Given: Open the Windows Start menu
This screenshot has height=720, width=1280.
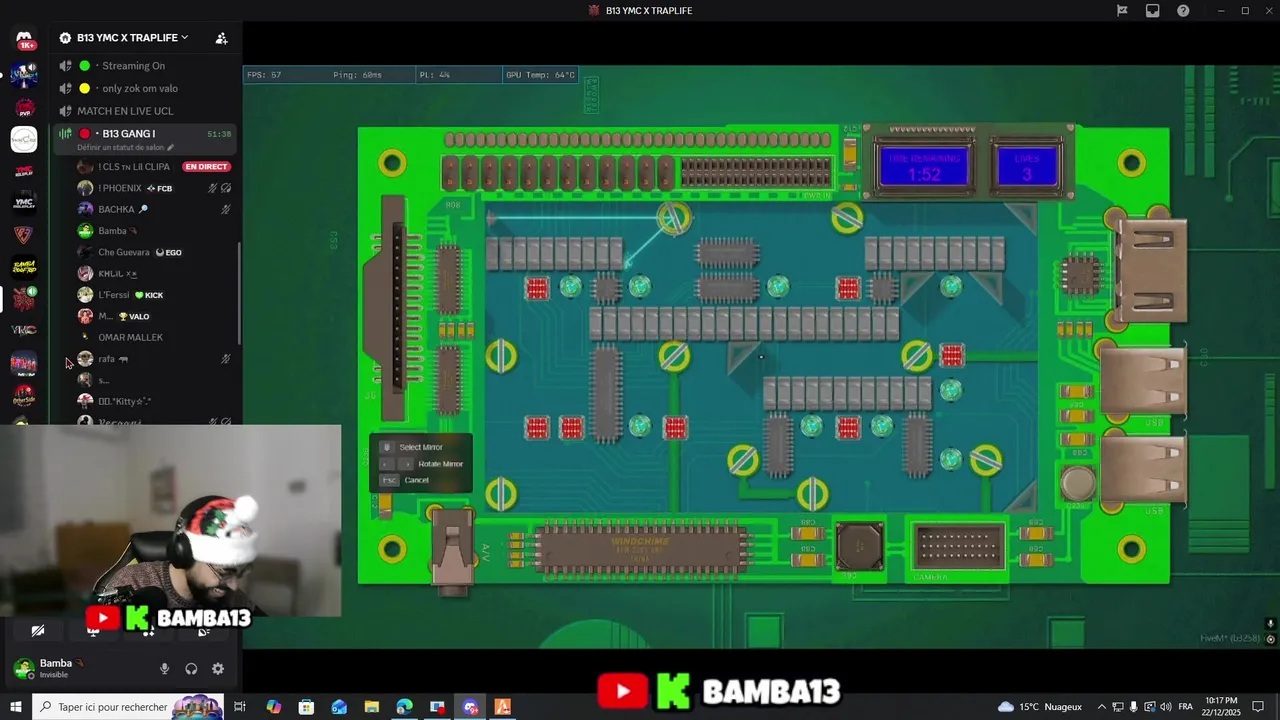Looking at the screenshot, I should [x=16, y=707].
